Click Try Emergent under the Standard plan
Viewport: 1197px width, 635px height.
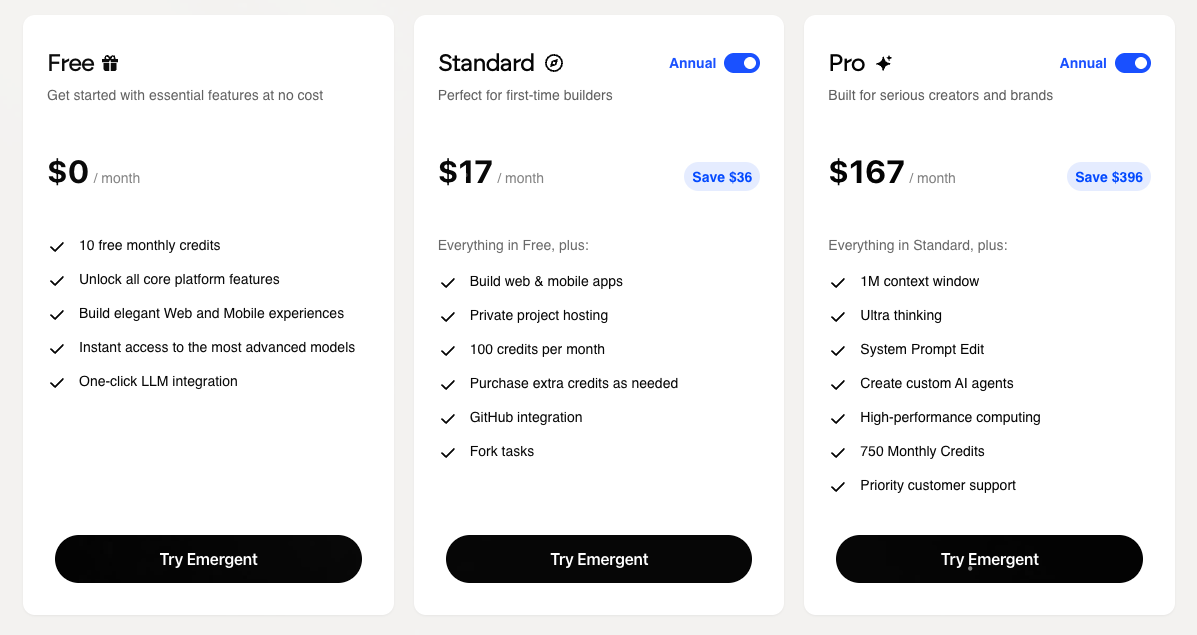click(x=598, y=559)
